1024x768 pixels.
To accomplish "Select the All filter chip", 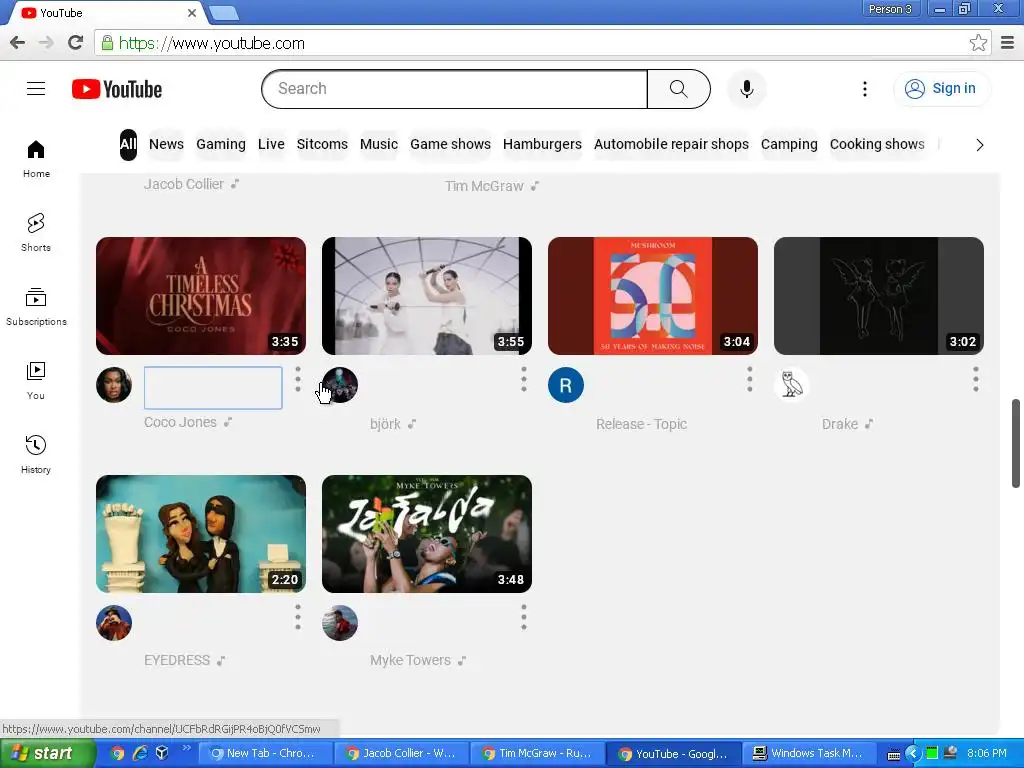I will point(128,144).
